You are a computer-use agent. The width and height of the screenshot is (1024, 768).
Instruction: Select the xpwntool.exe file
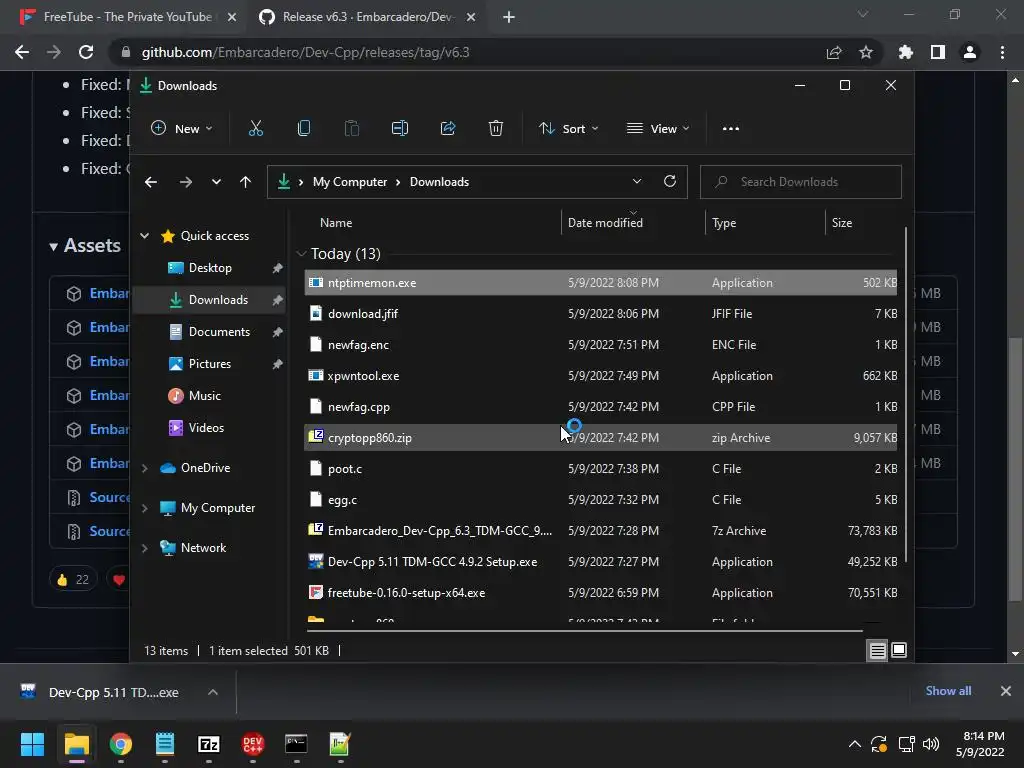pos(600,376)
